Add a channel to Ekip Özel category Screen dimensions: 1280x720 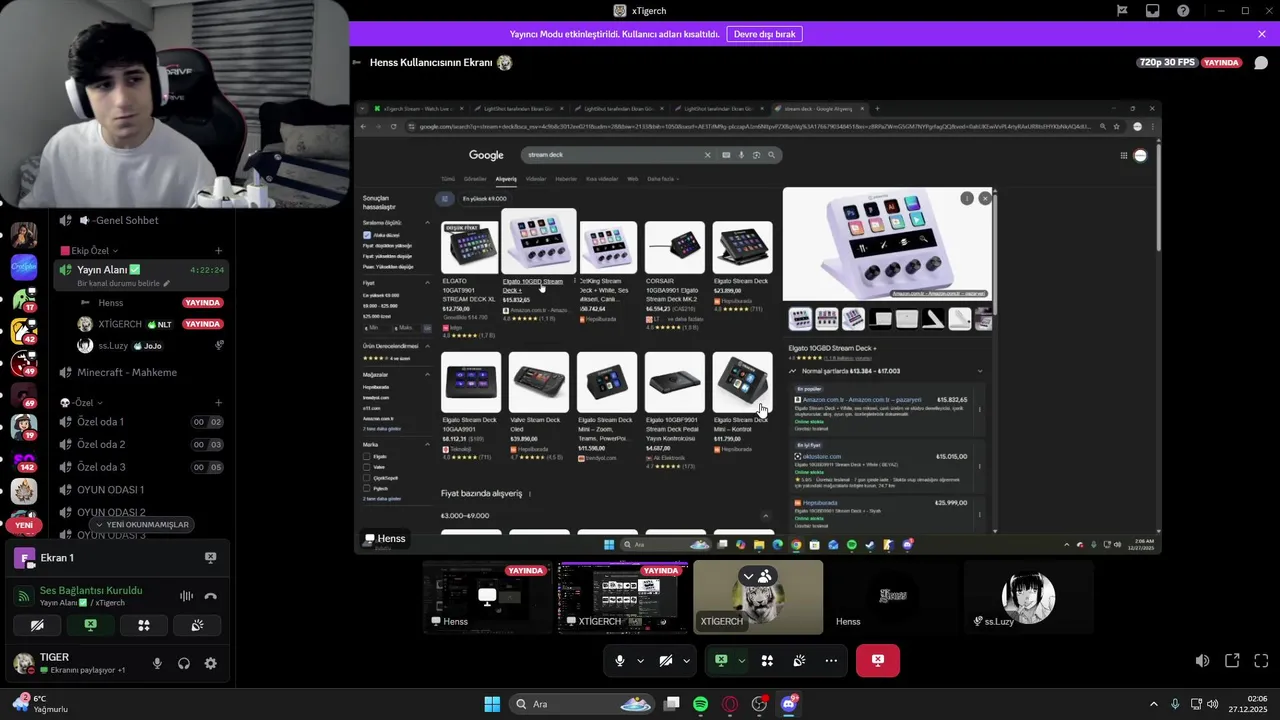click(x=218, y=251)
